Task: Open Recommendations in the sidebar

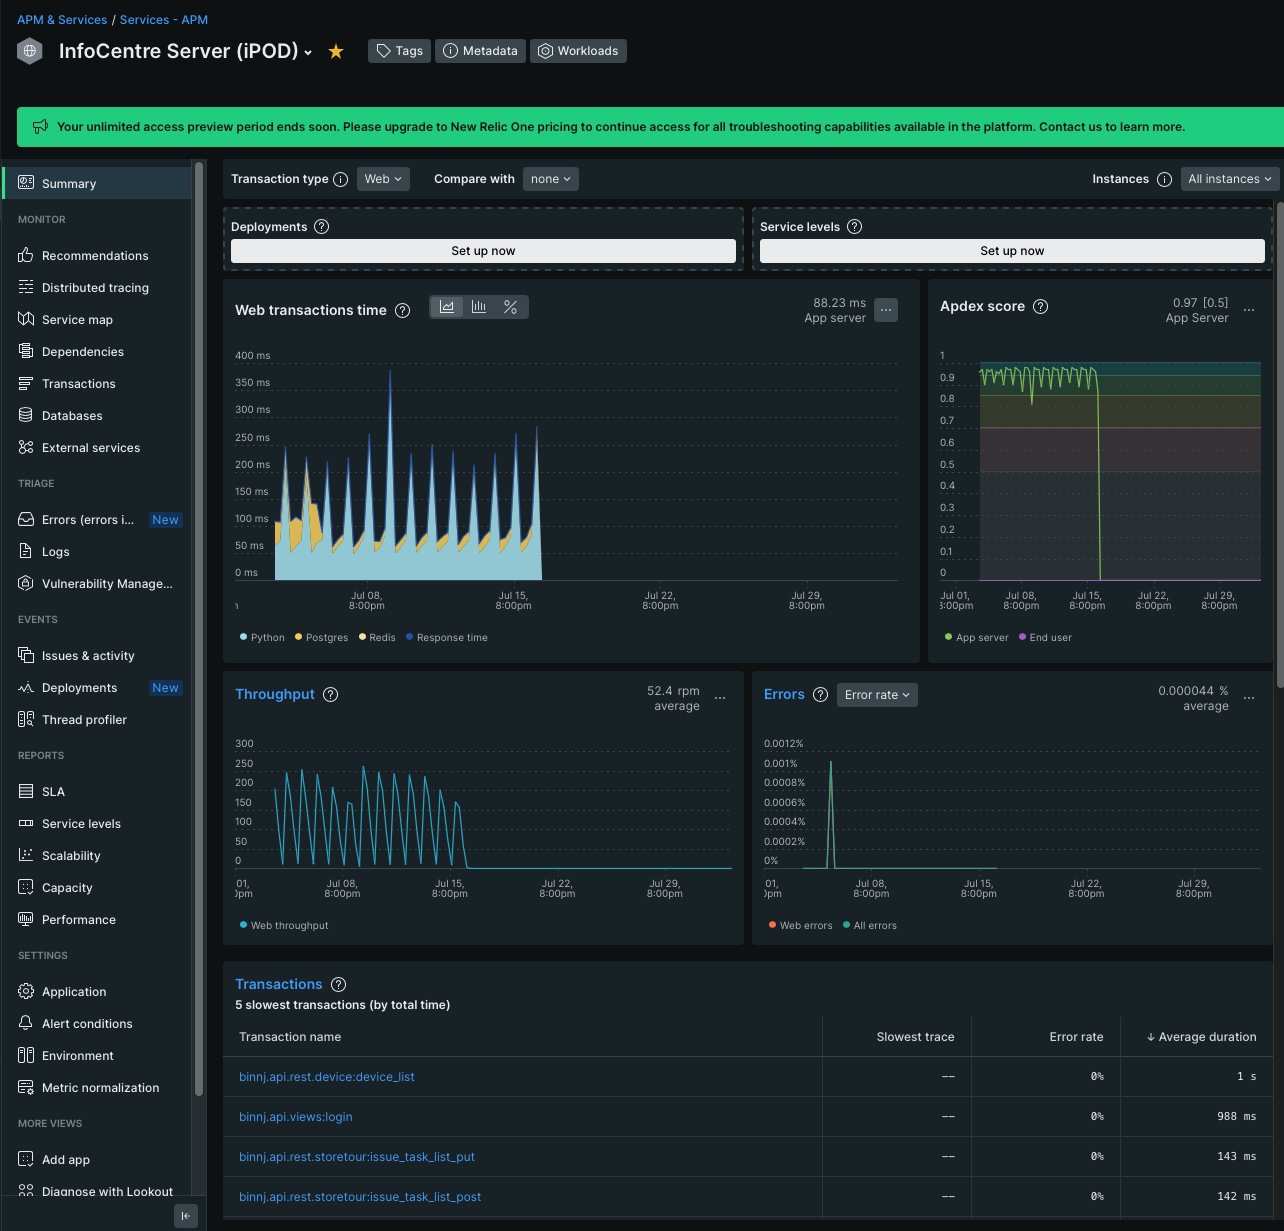Action: coord(97,255)
